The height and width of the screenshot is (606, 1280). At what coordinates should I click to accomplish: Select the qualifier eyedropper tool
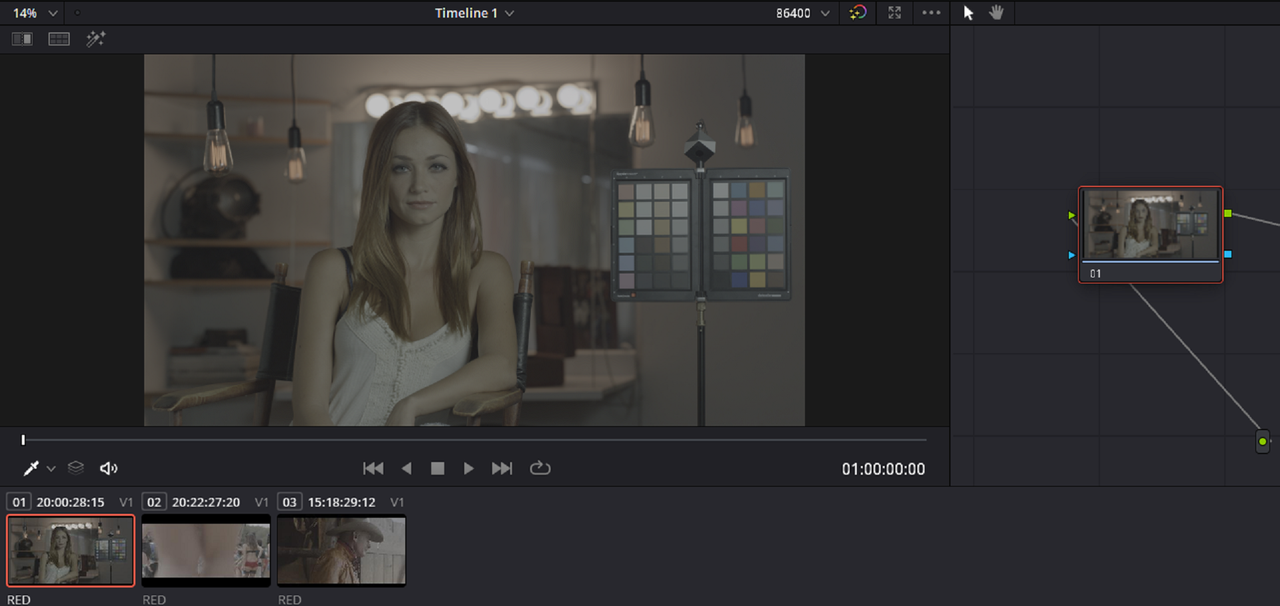(x=31, y=468)
